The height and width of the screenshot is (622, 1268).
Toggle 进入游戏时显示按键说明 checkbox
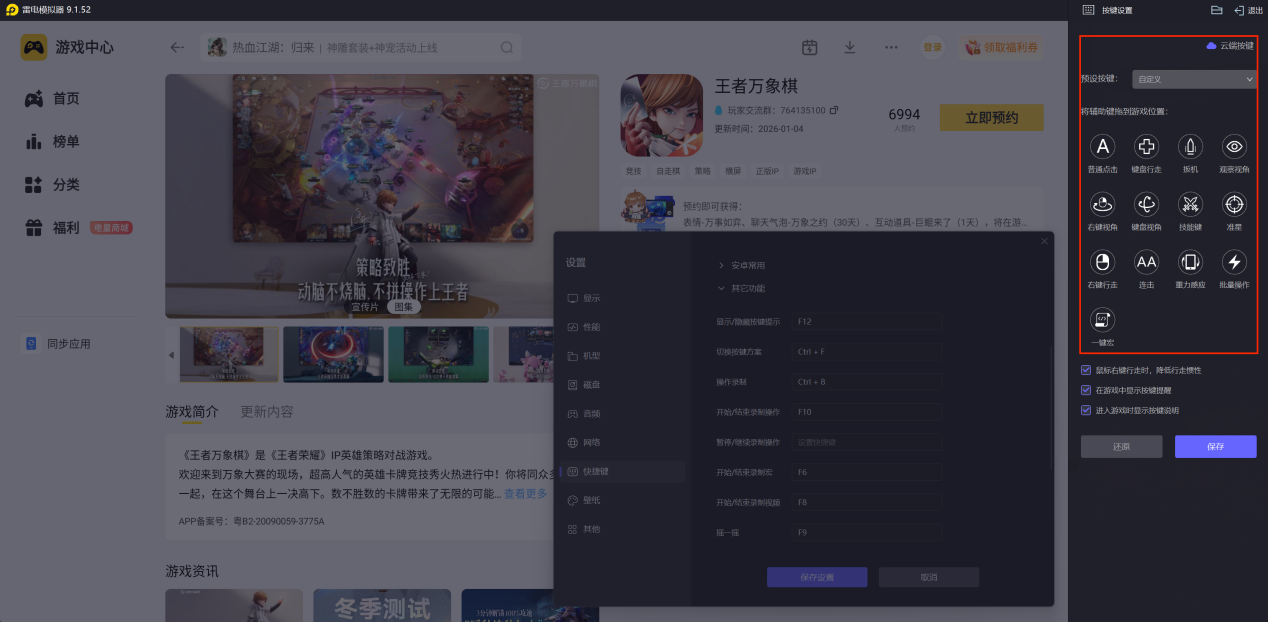tap(1087, 410)
